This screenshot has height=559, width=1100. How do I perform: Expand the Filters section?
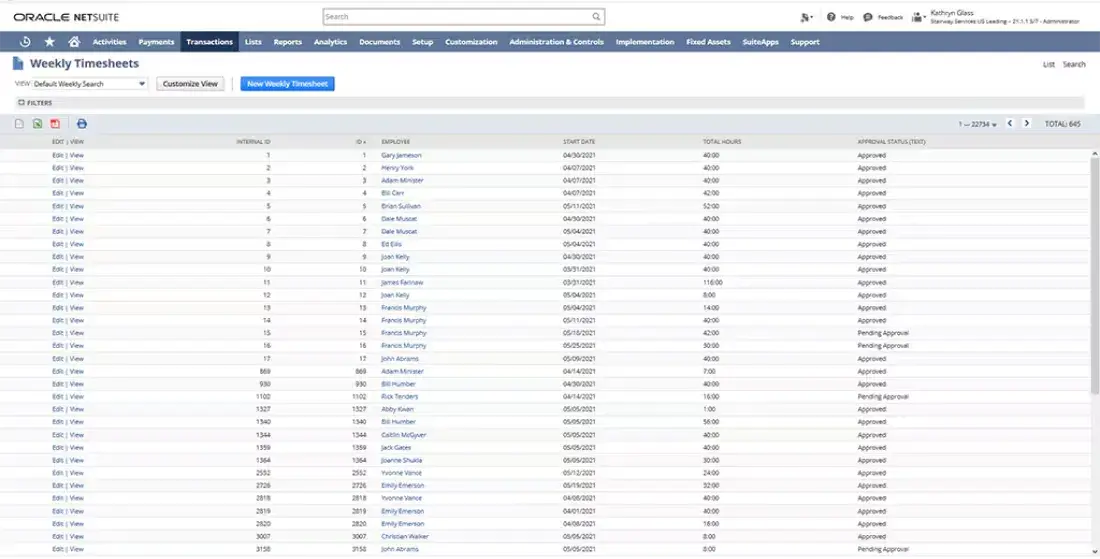pos(35,103)
